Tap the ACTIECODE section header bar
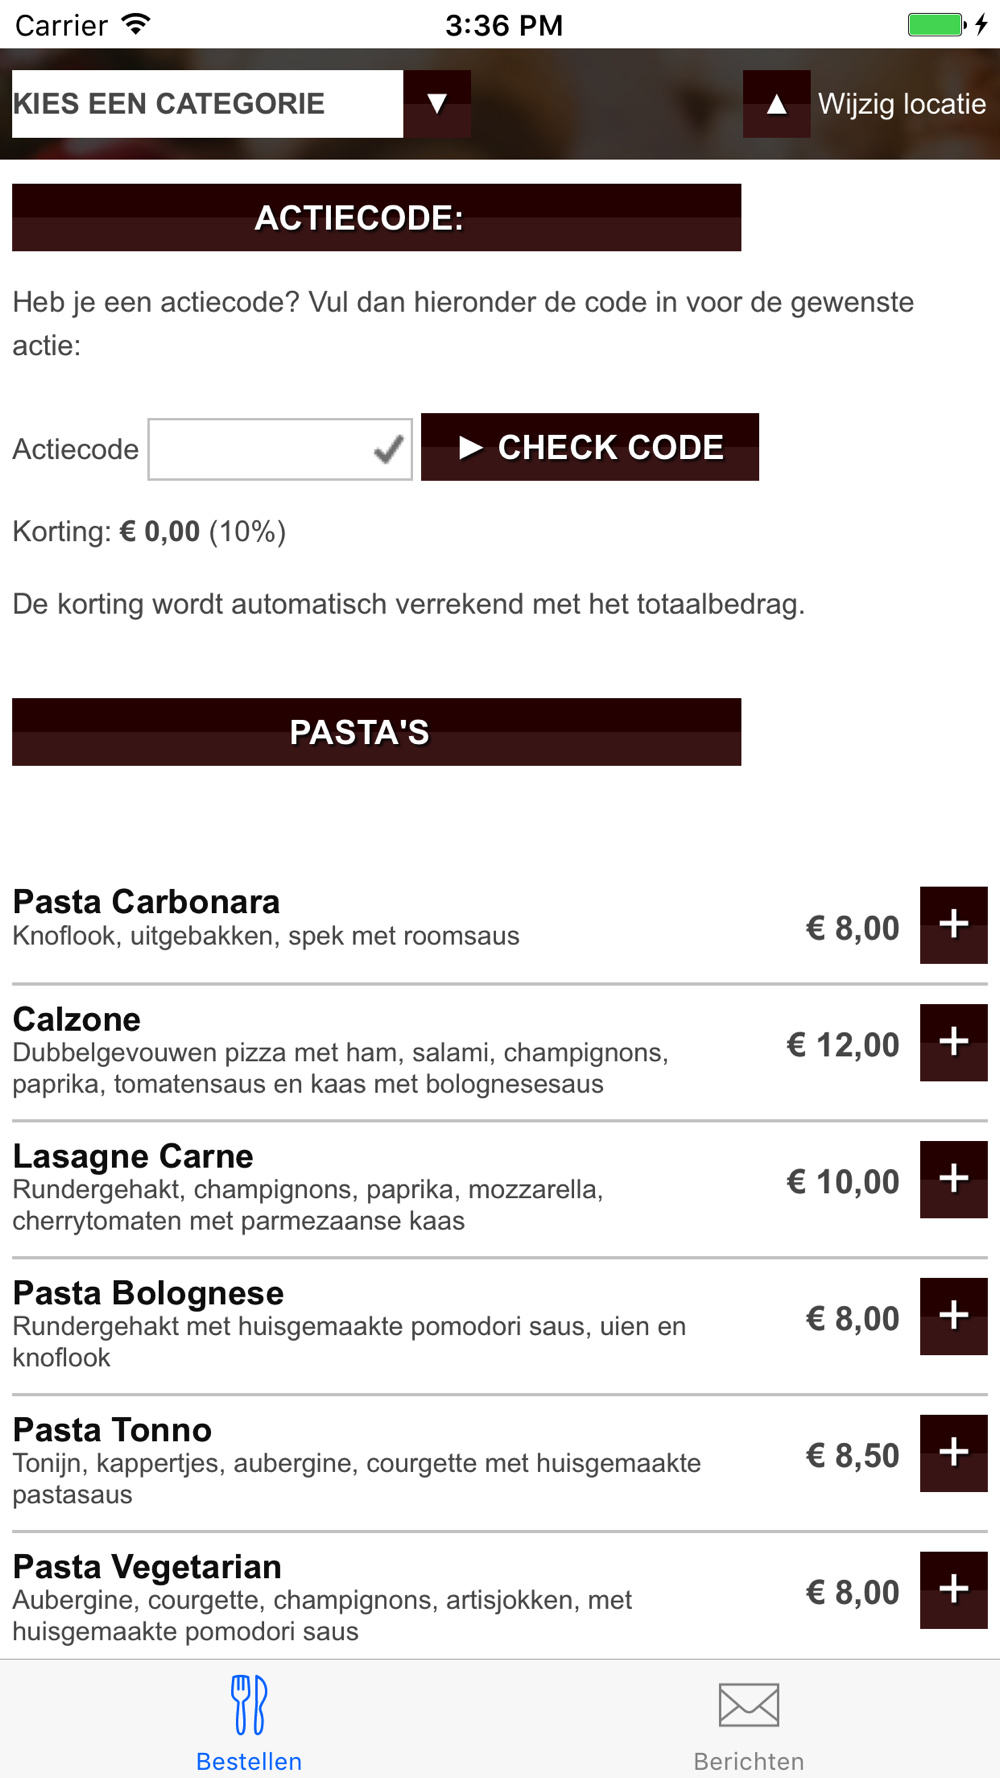 click(x=376, y=217)
